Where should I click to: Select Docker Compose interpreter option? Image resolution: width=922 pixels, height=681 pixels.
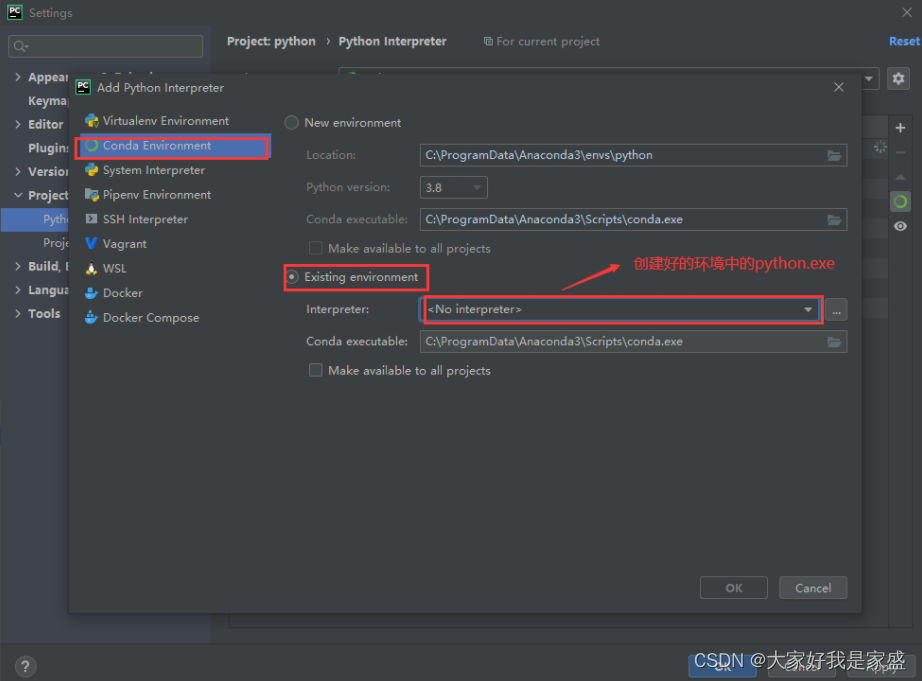coord(142,318)
